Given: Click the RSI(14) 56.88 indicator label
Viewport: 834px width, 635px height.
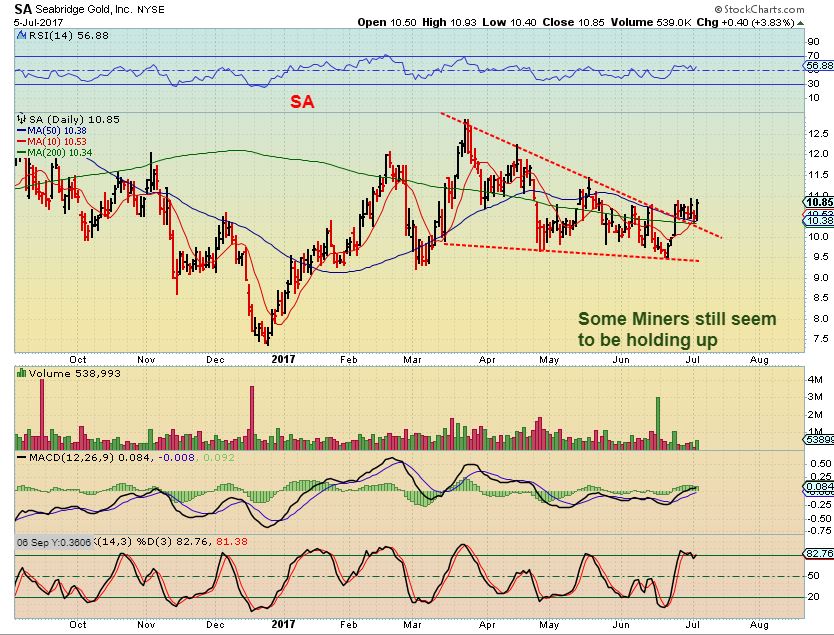Looking at the screenshot, I should tap(69, 36).
